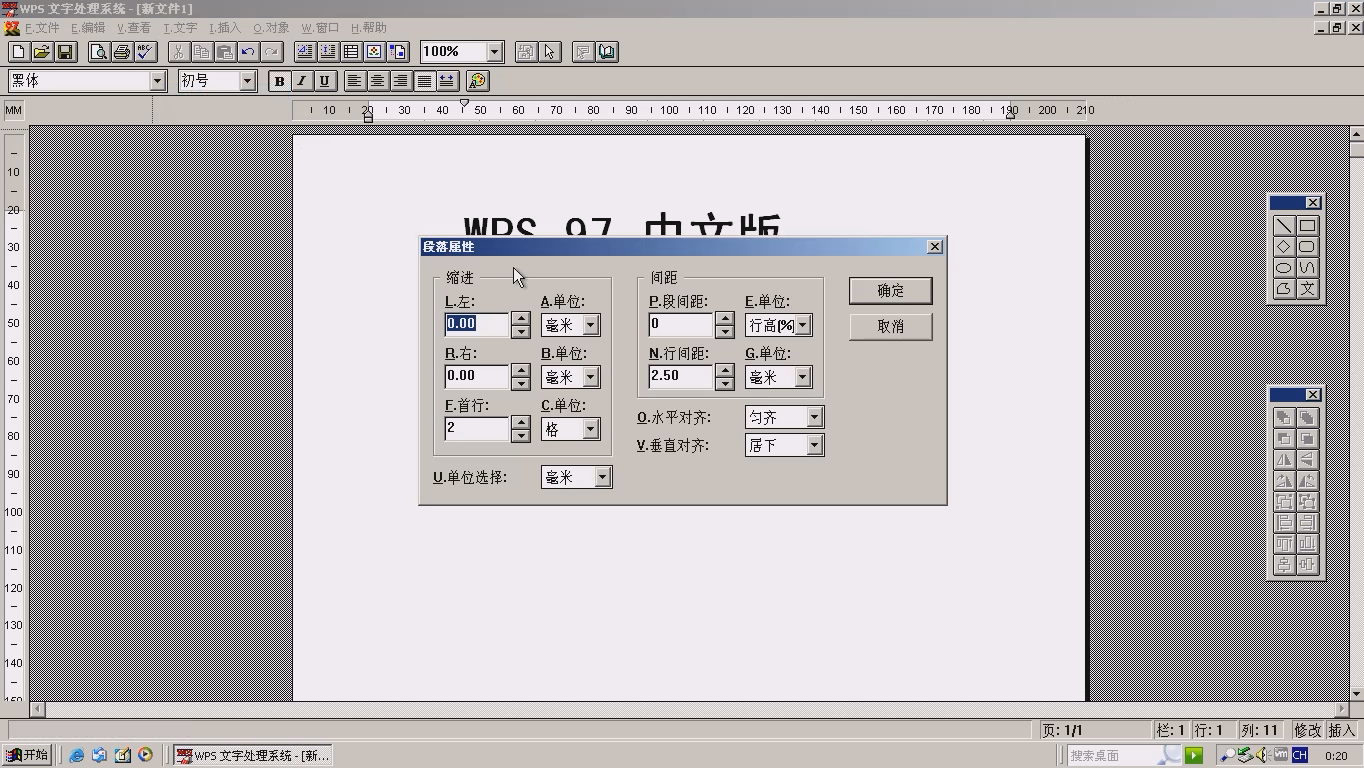Select the text box 文 tool
This screenshot has width=1364, height=768.
1307,289
